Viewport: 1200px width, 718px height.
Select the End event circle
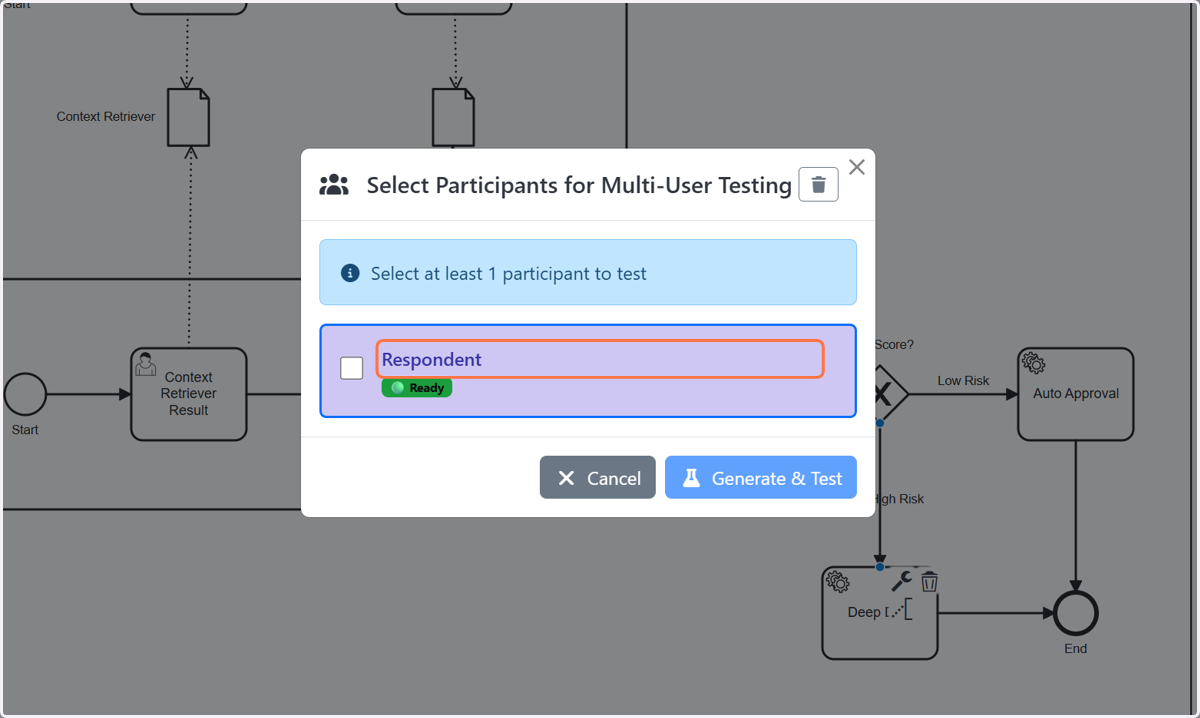pyautogui.click(x=1076, y=613)
